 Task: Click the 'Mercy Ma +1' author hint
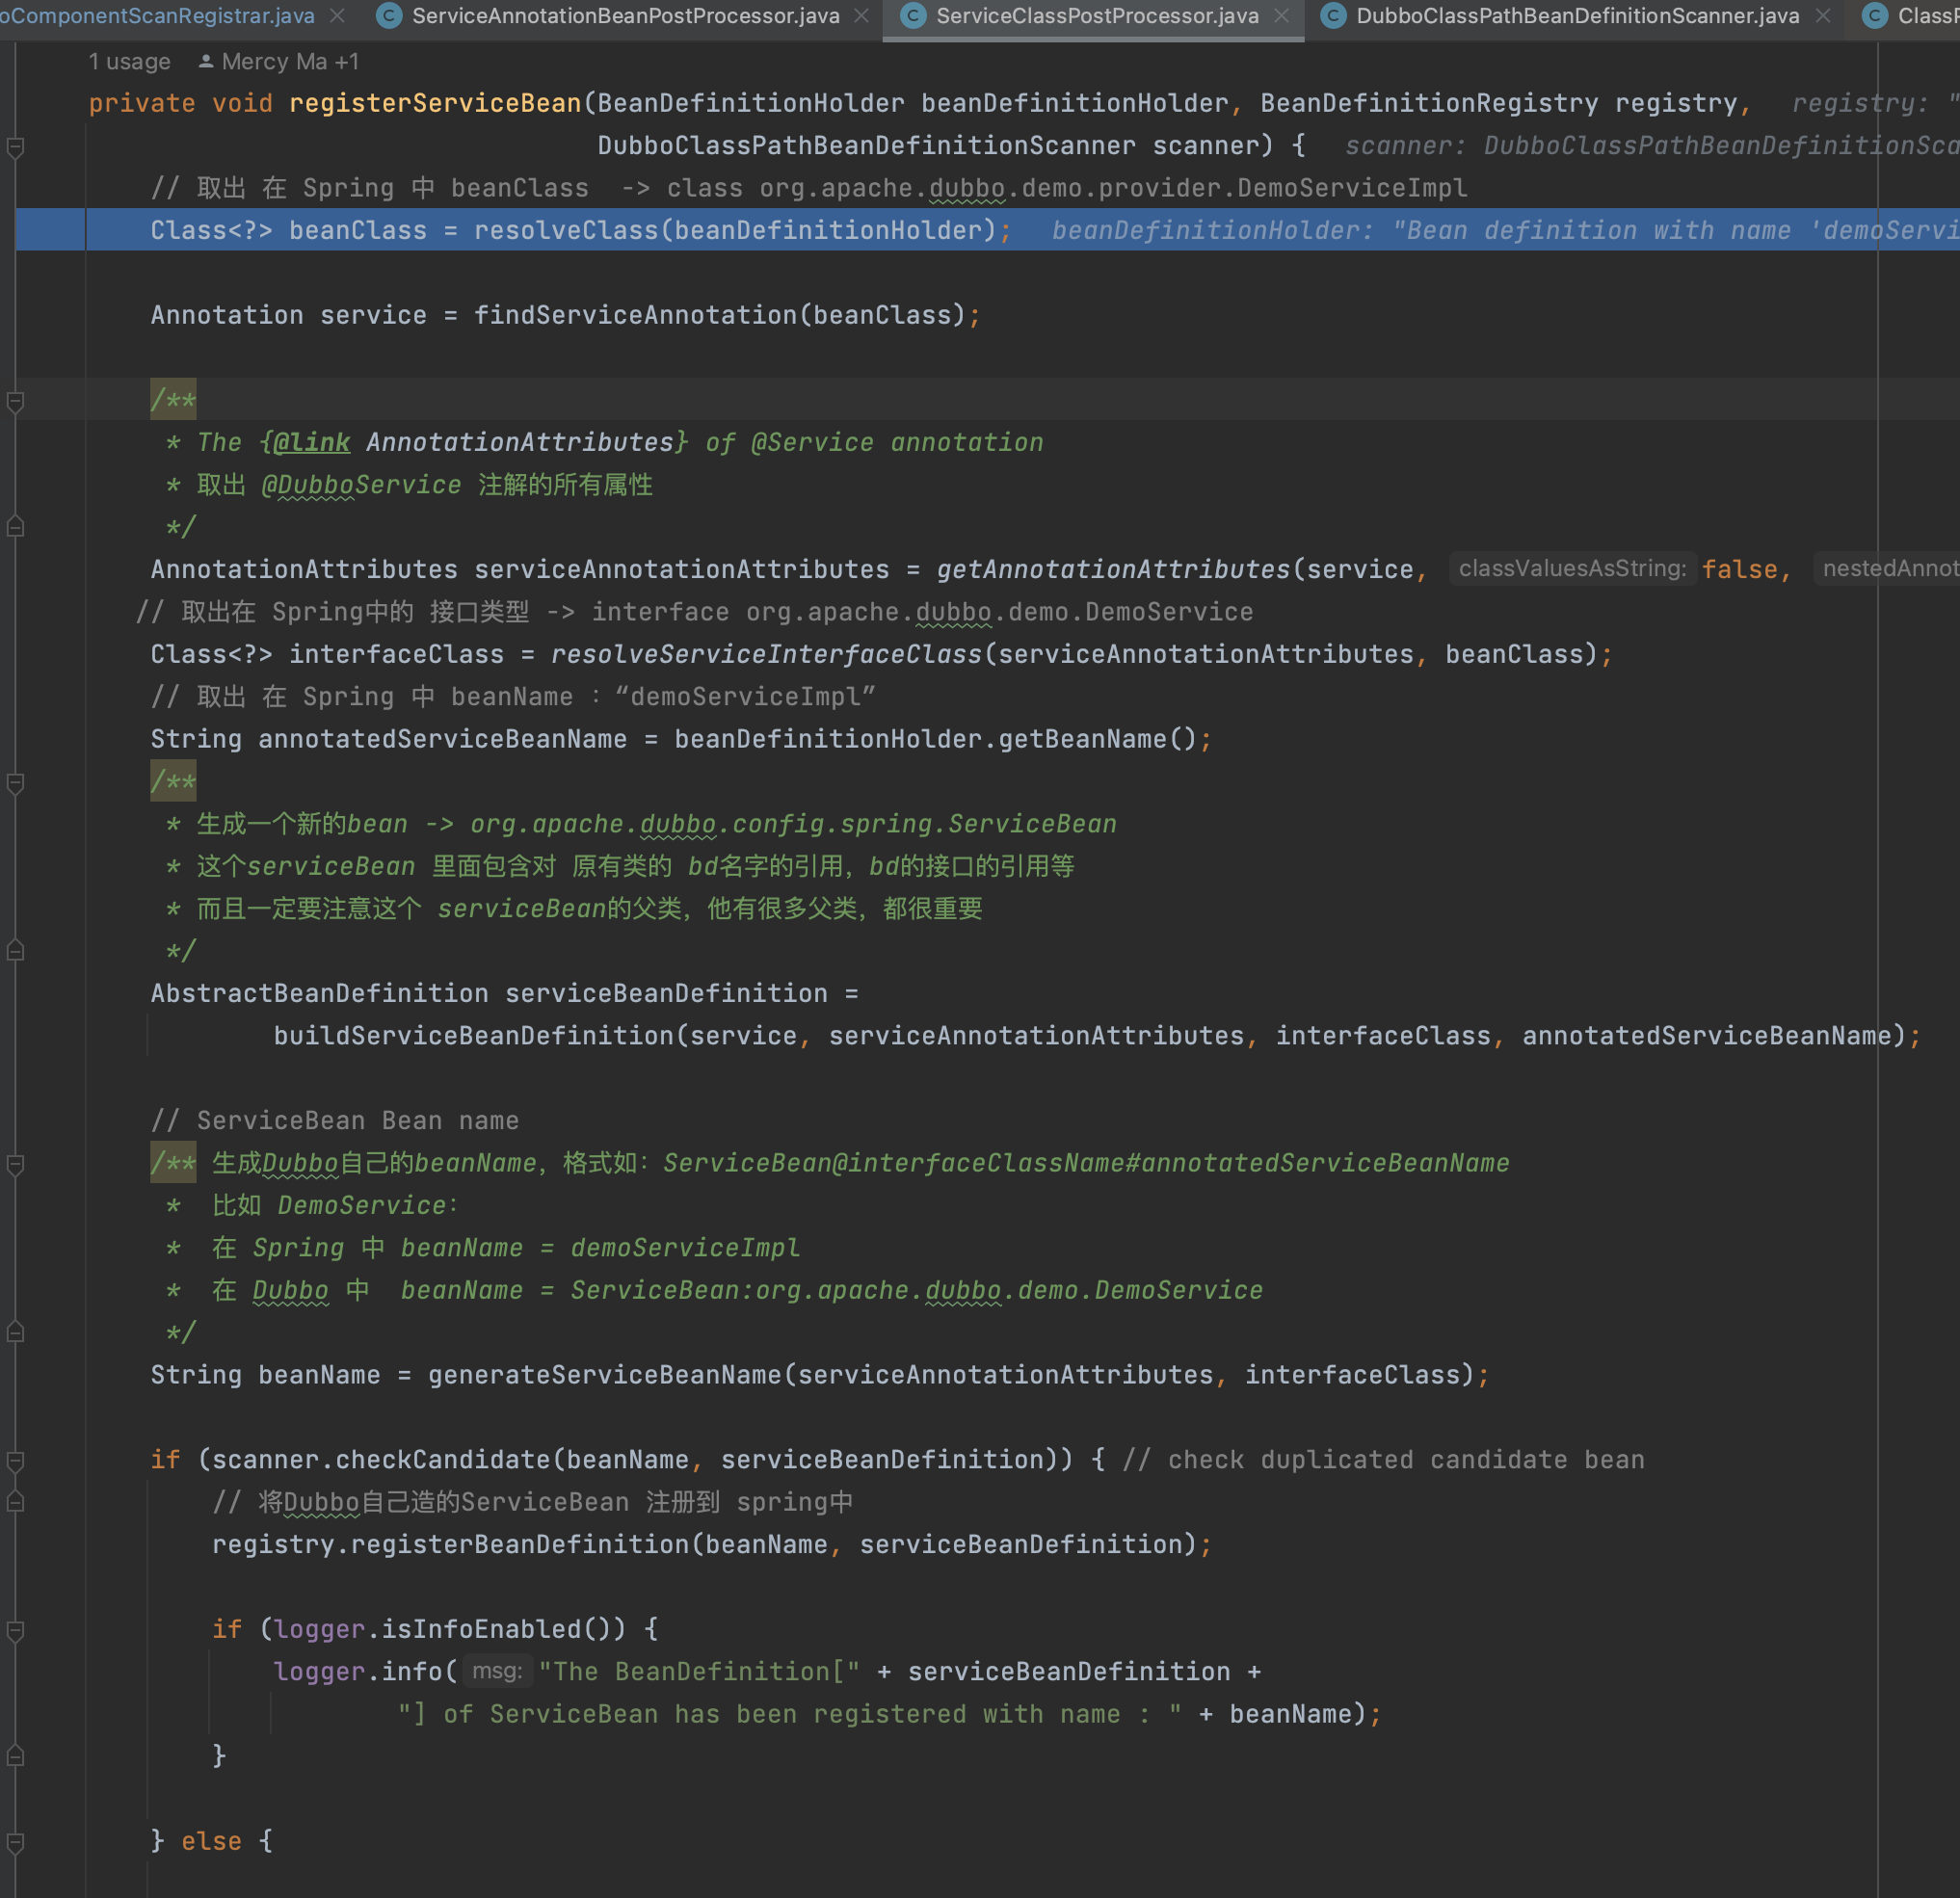tap(290, 62)
